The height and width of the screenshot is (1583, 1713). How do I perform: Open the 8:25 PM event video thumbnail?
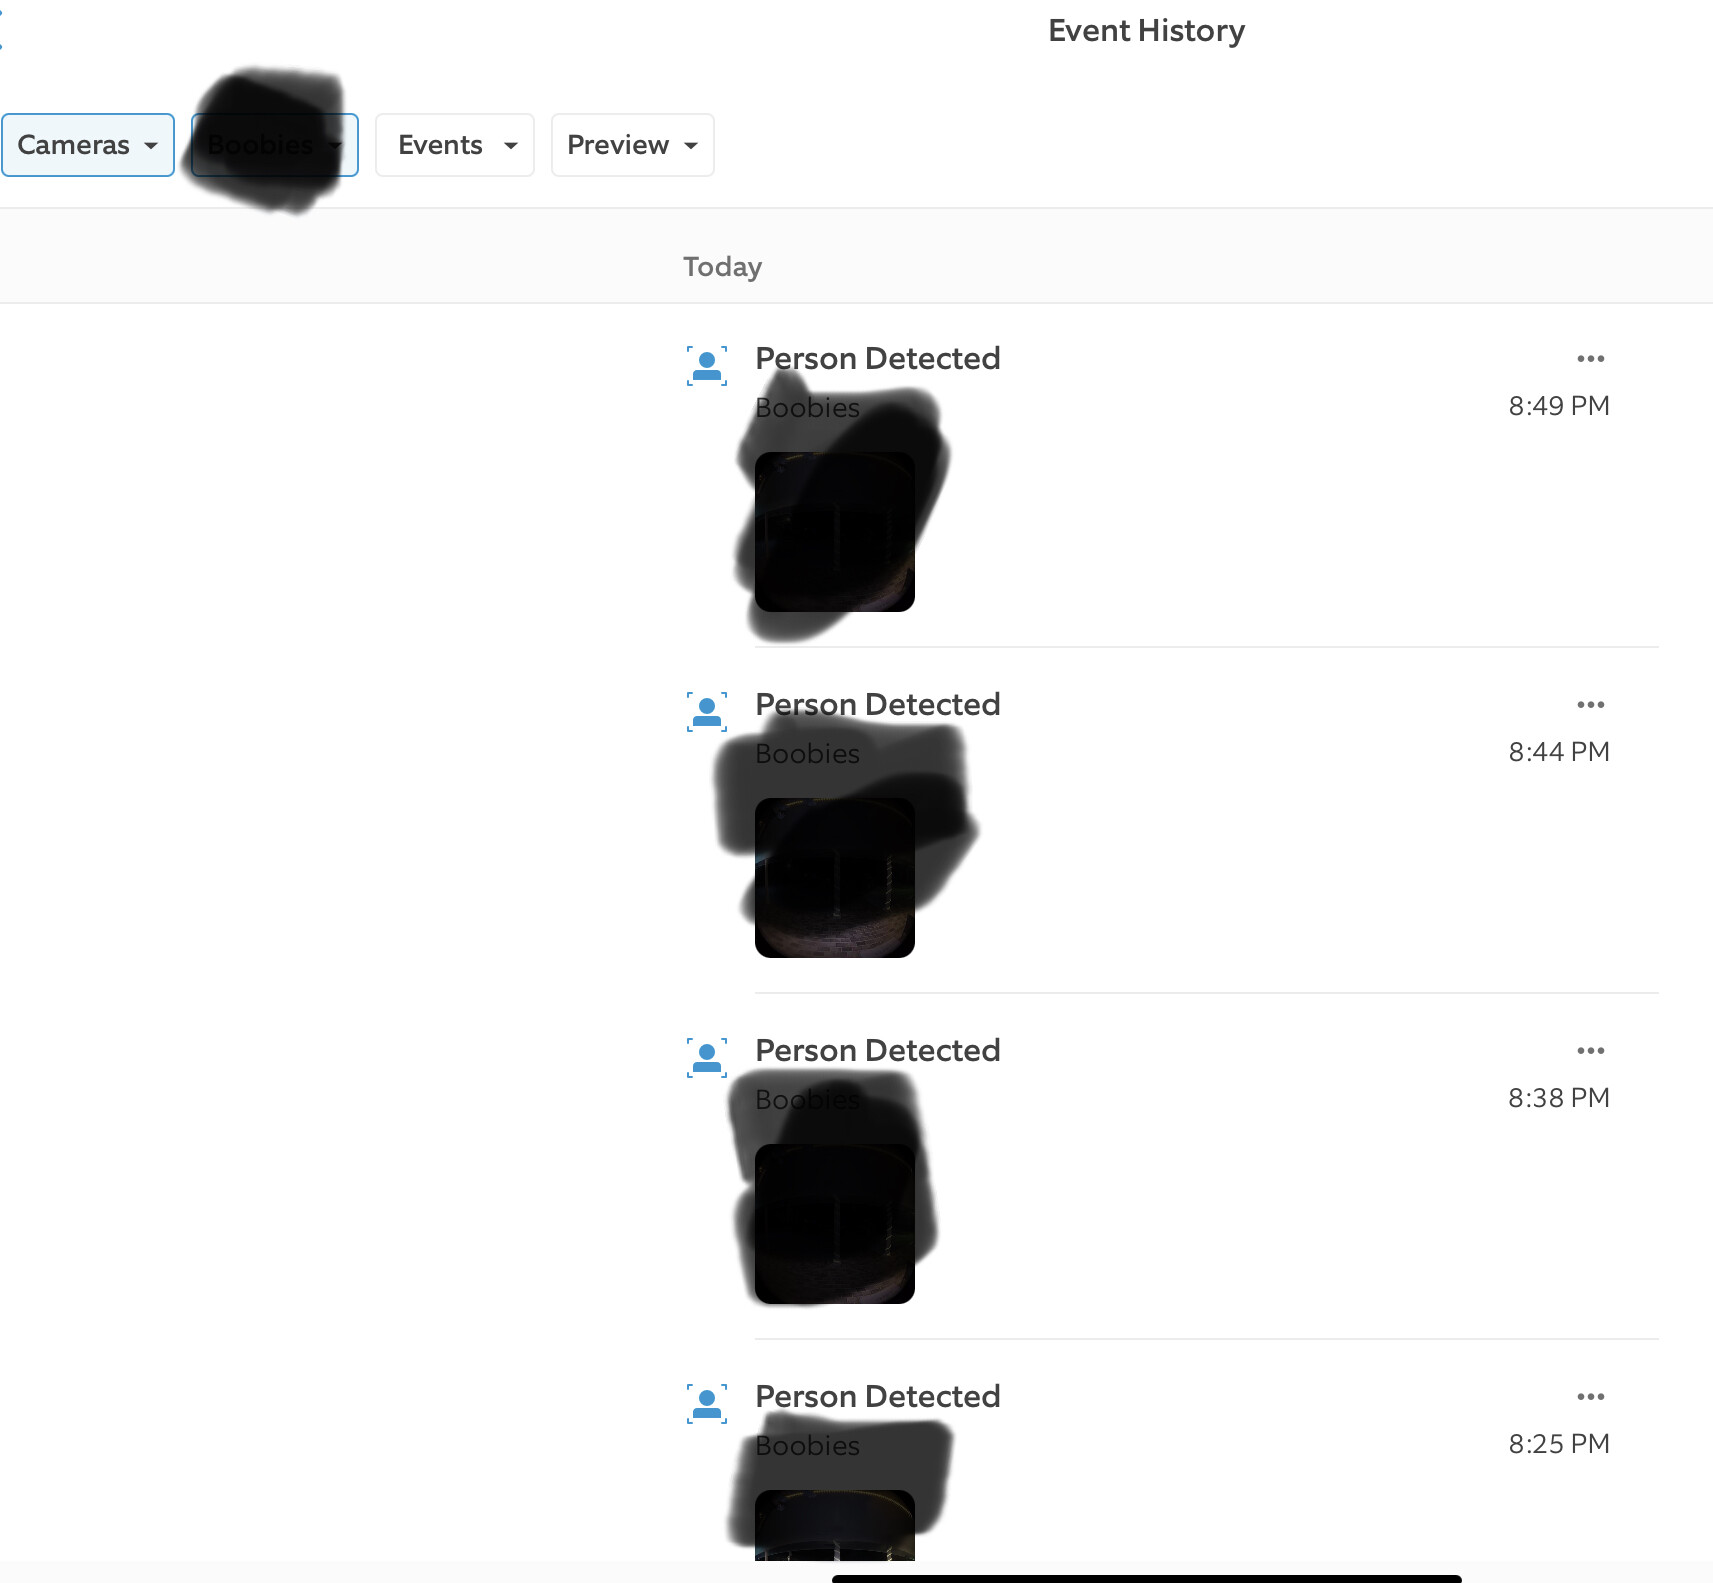[835, 1525]
